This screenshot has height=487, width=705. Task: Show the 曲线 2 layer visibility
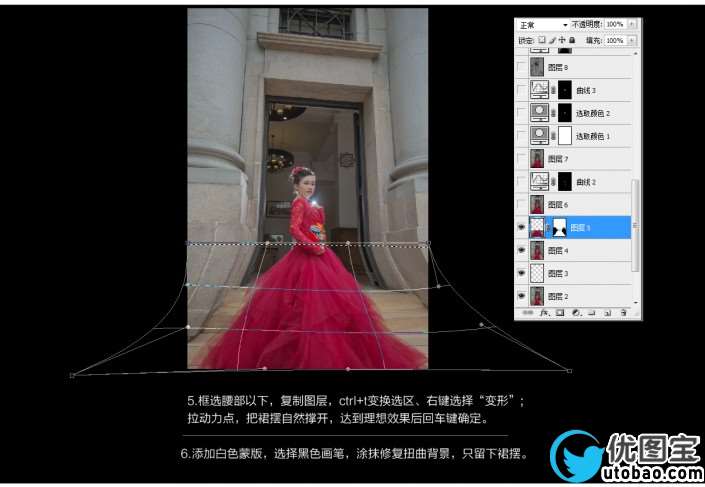(x=522, y=182)
